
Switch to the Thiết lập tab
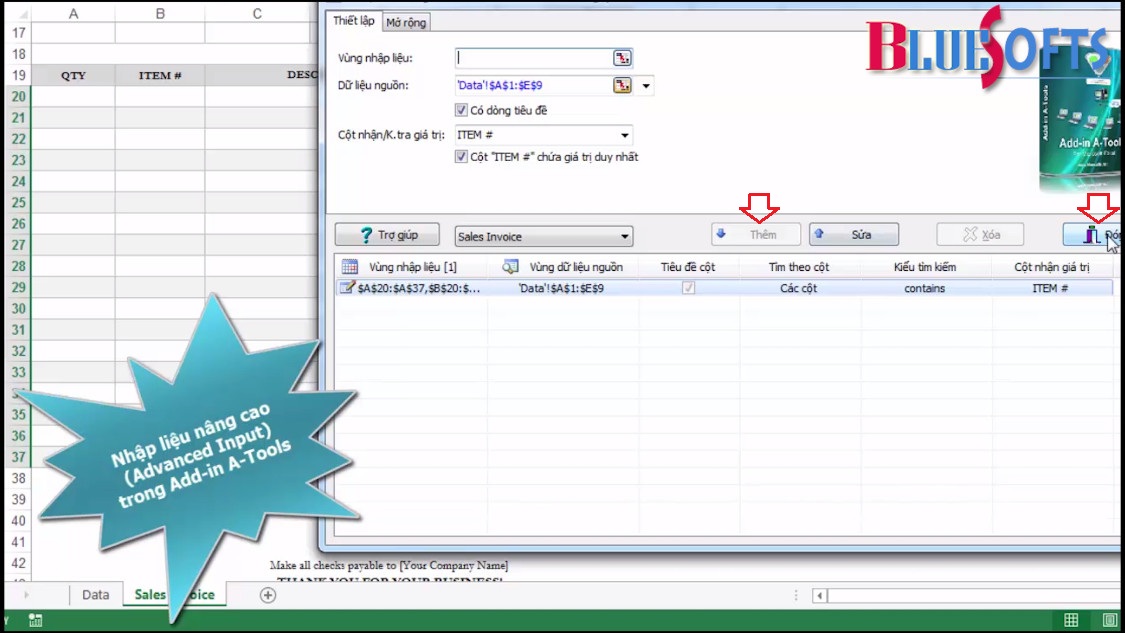(x=353, y=21)
